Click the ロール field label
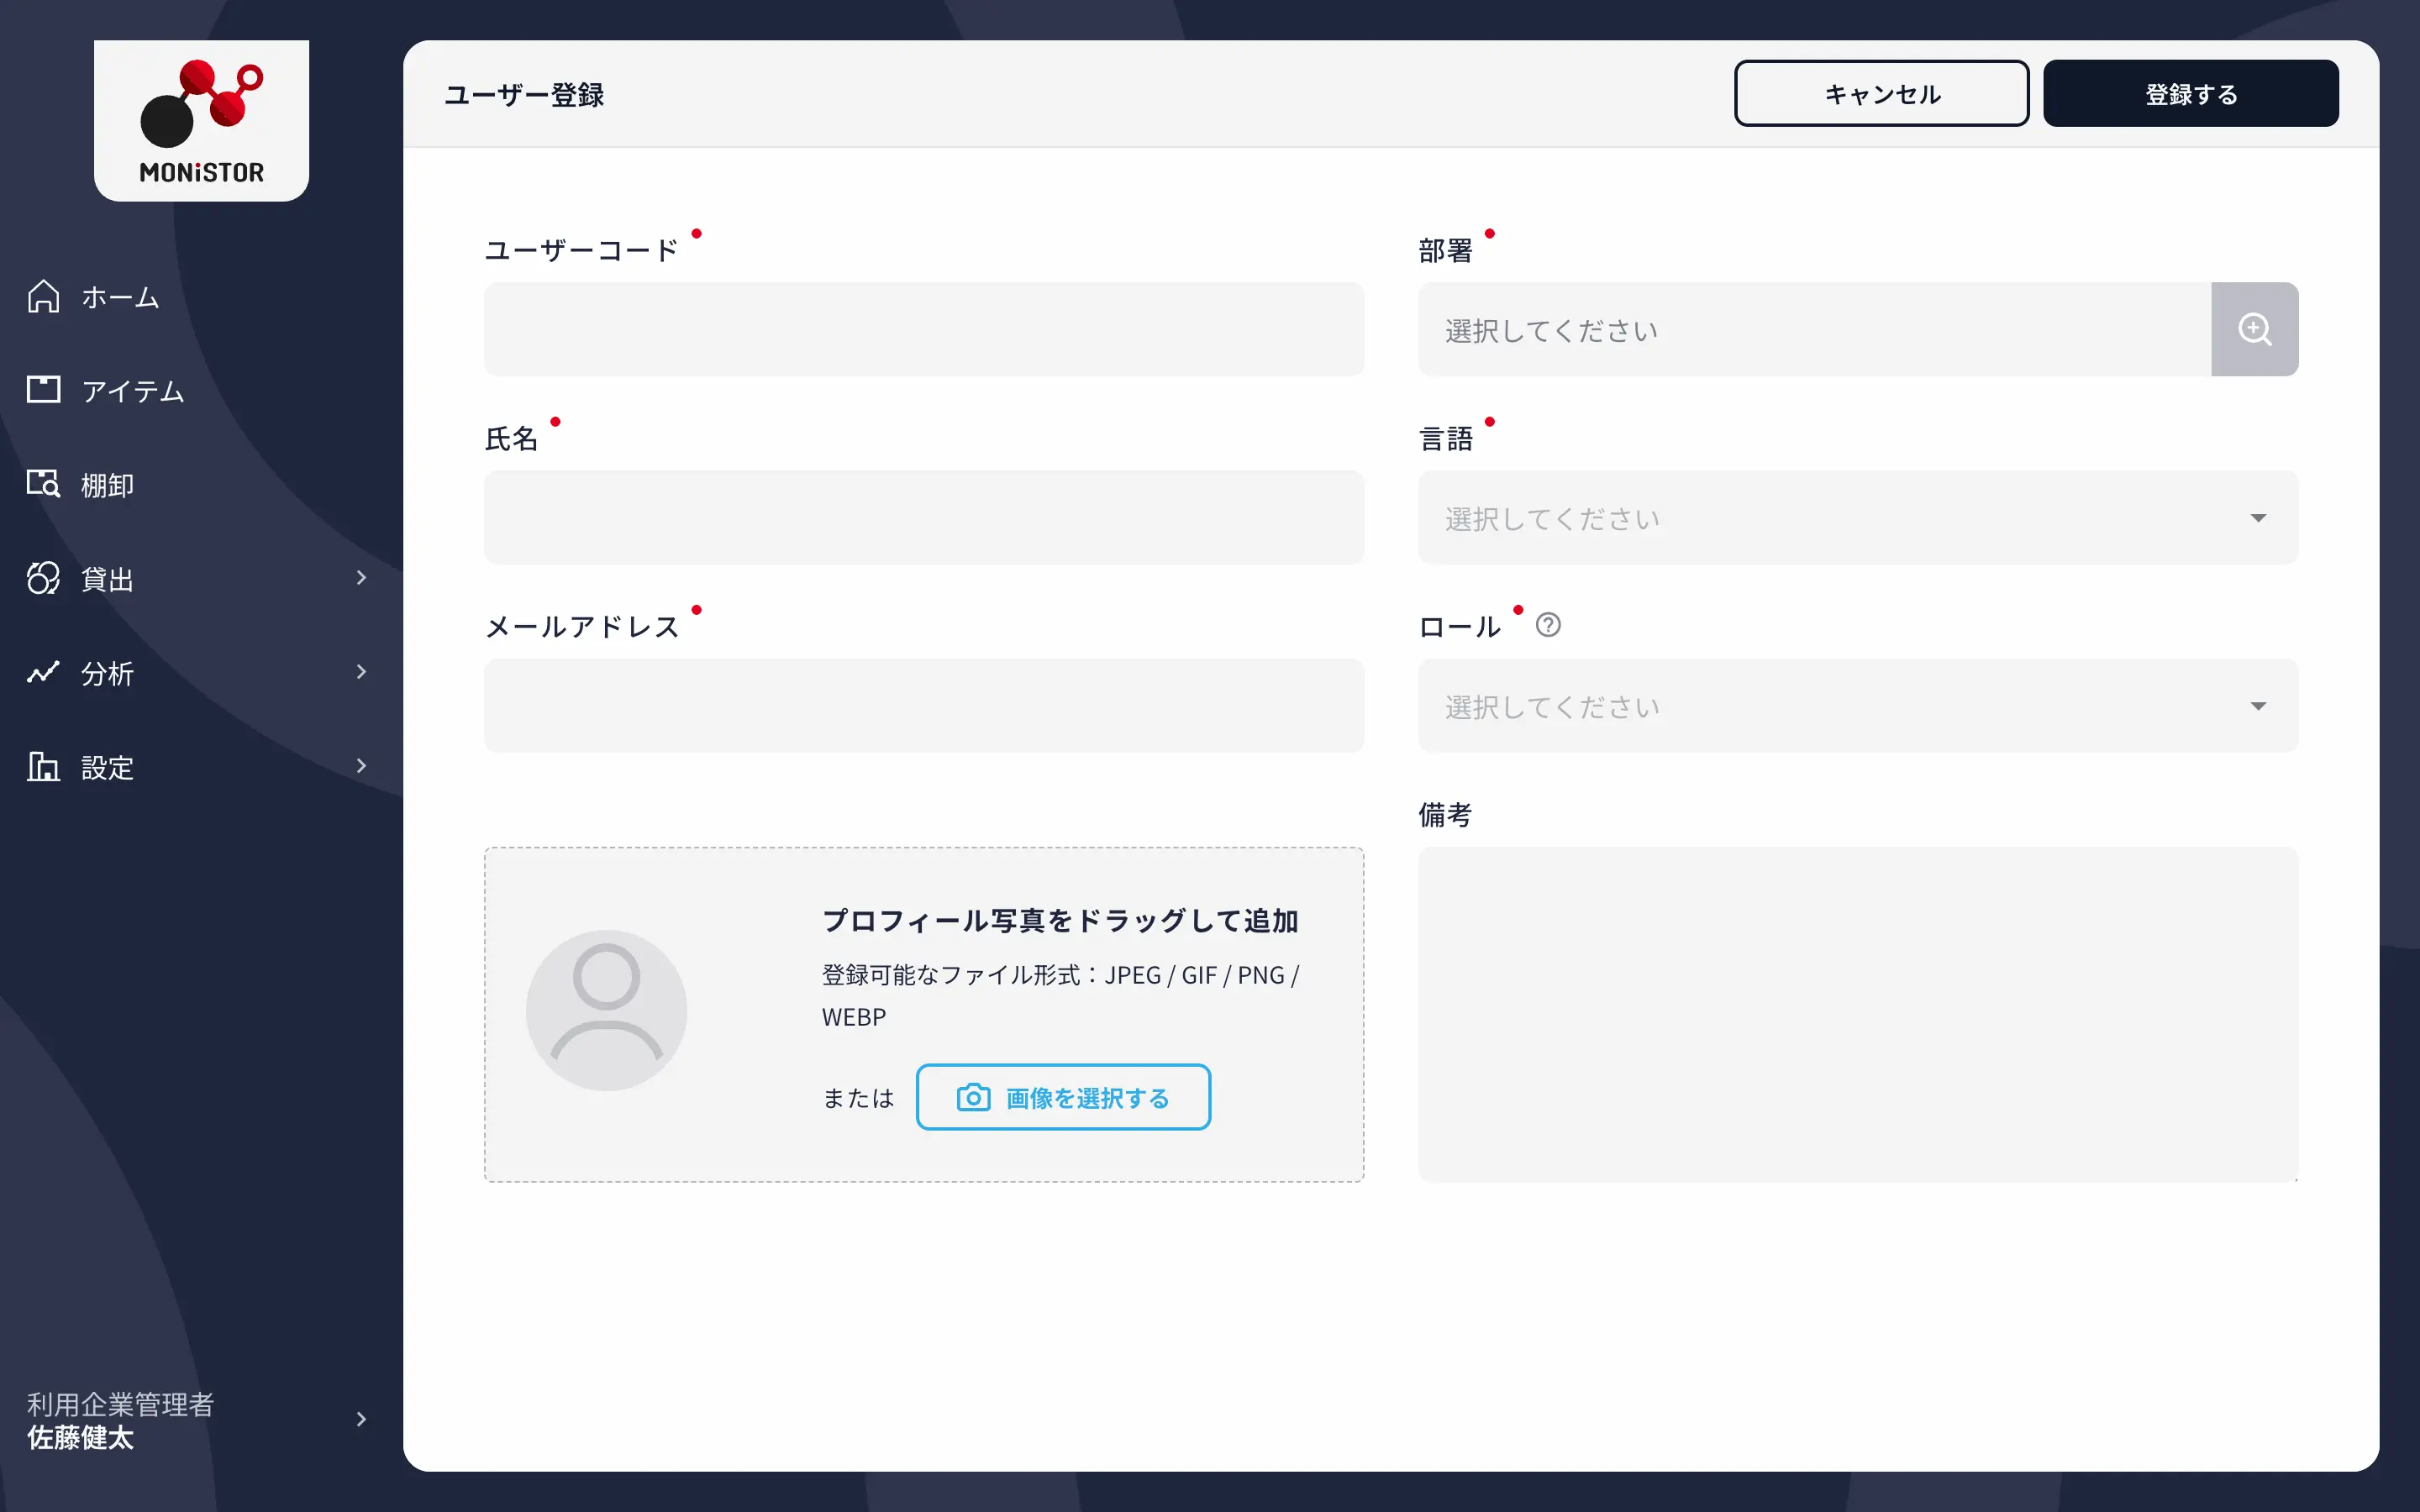 (1459, 626)
